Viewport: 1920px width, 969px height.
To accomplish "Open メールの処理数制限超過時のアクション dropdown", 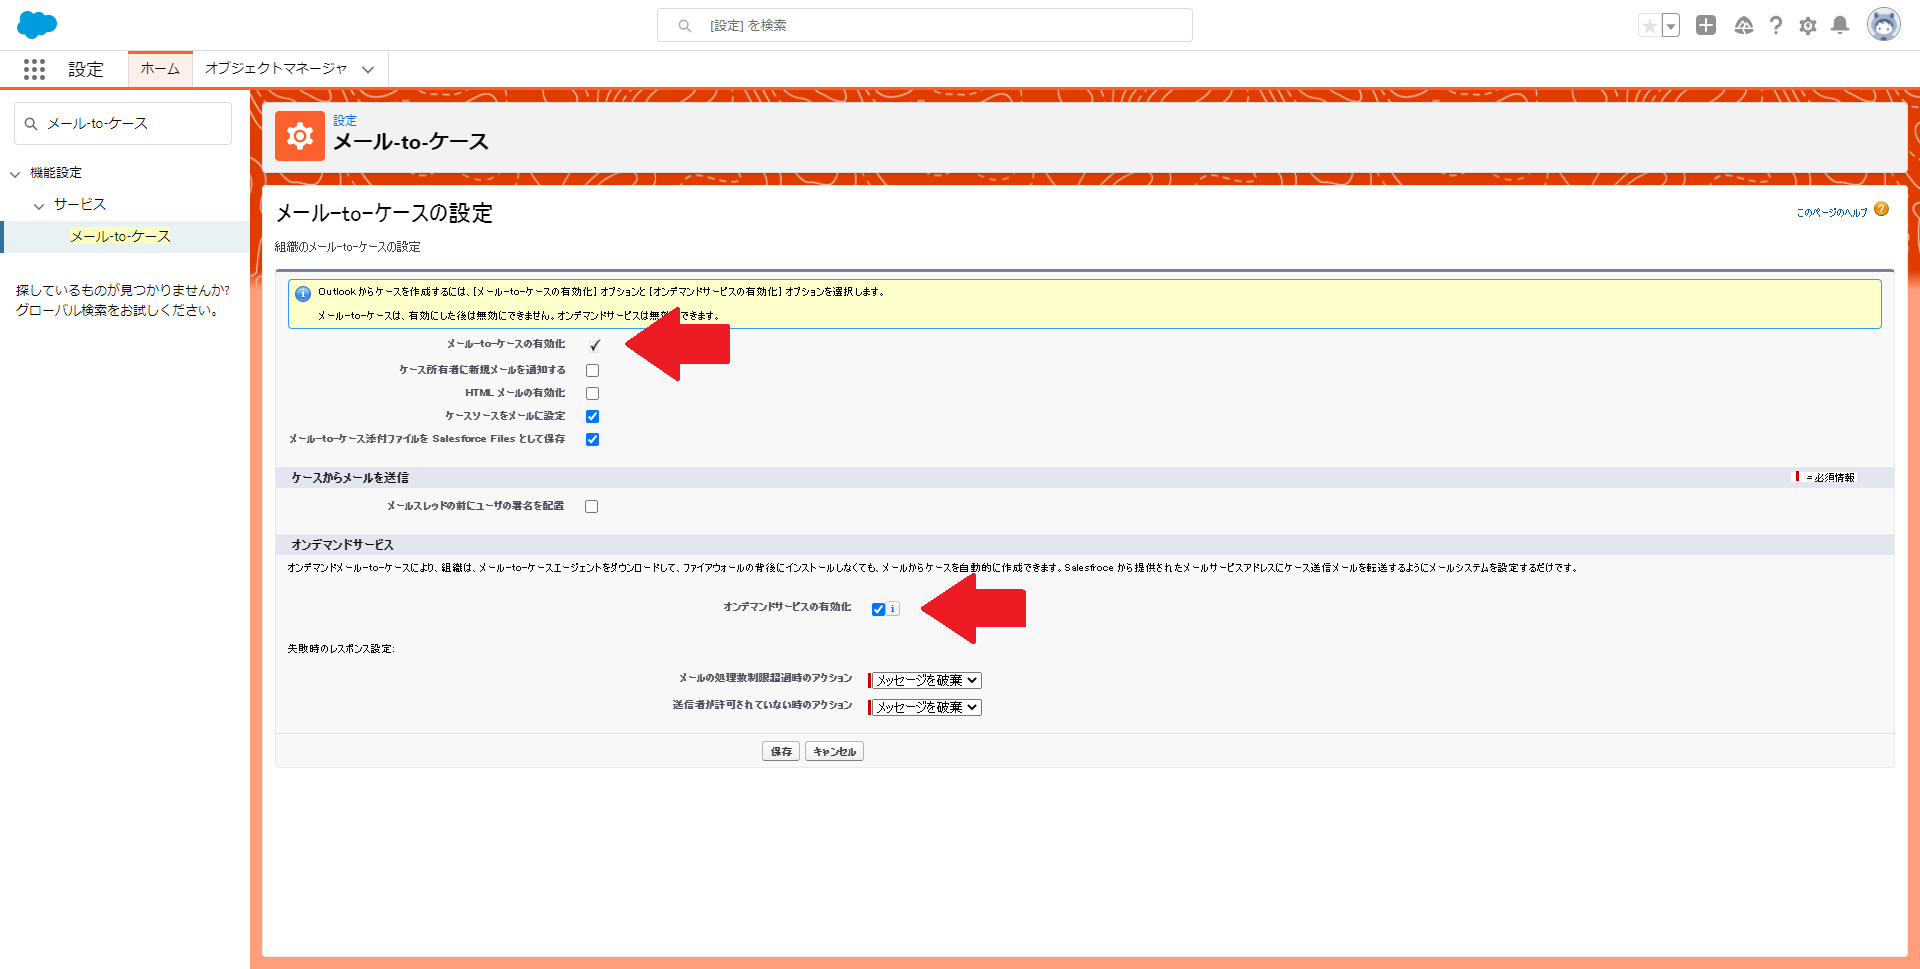I will point(927,681).
